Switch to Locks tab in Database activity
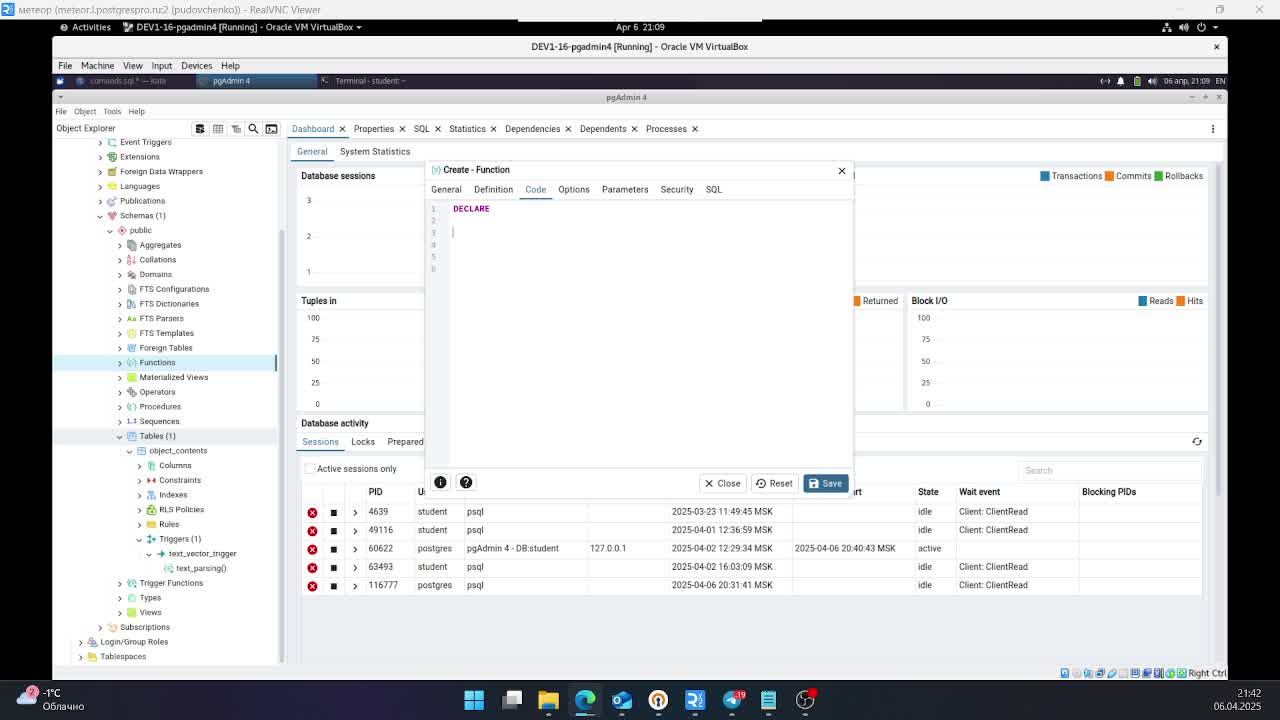 pyautogui.click(x=363, y=442)
